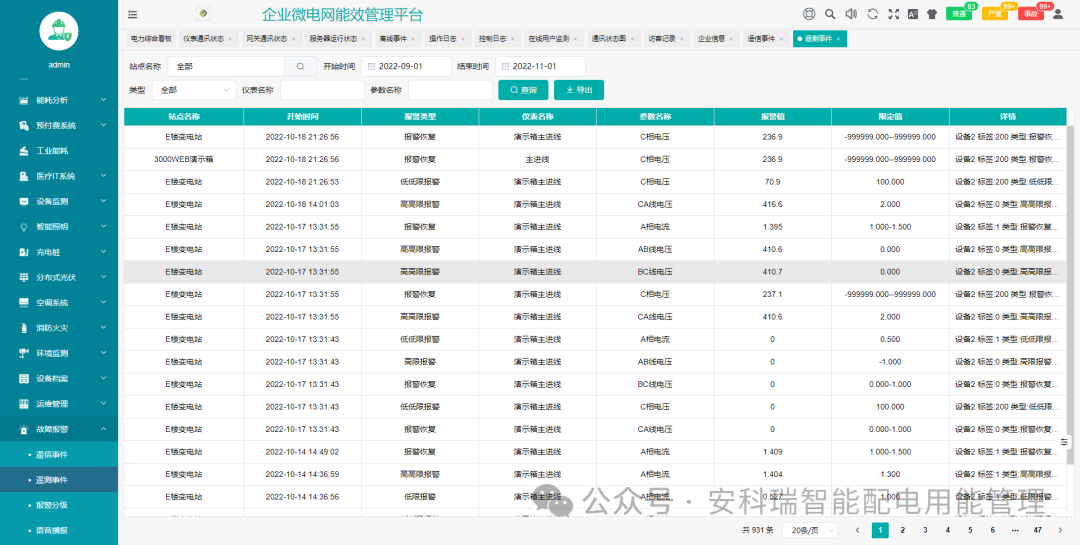Expand the 分布式光伏 sidebar menu
Image resolution: width=1080 pixels, height=545 pixels.
(59, 277)
